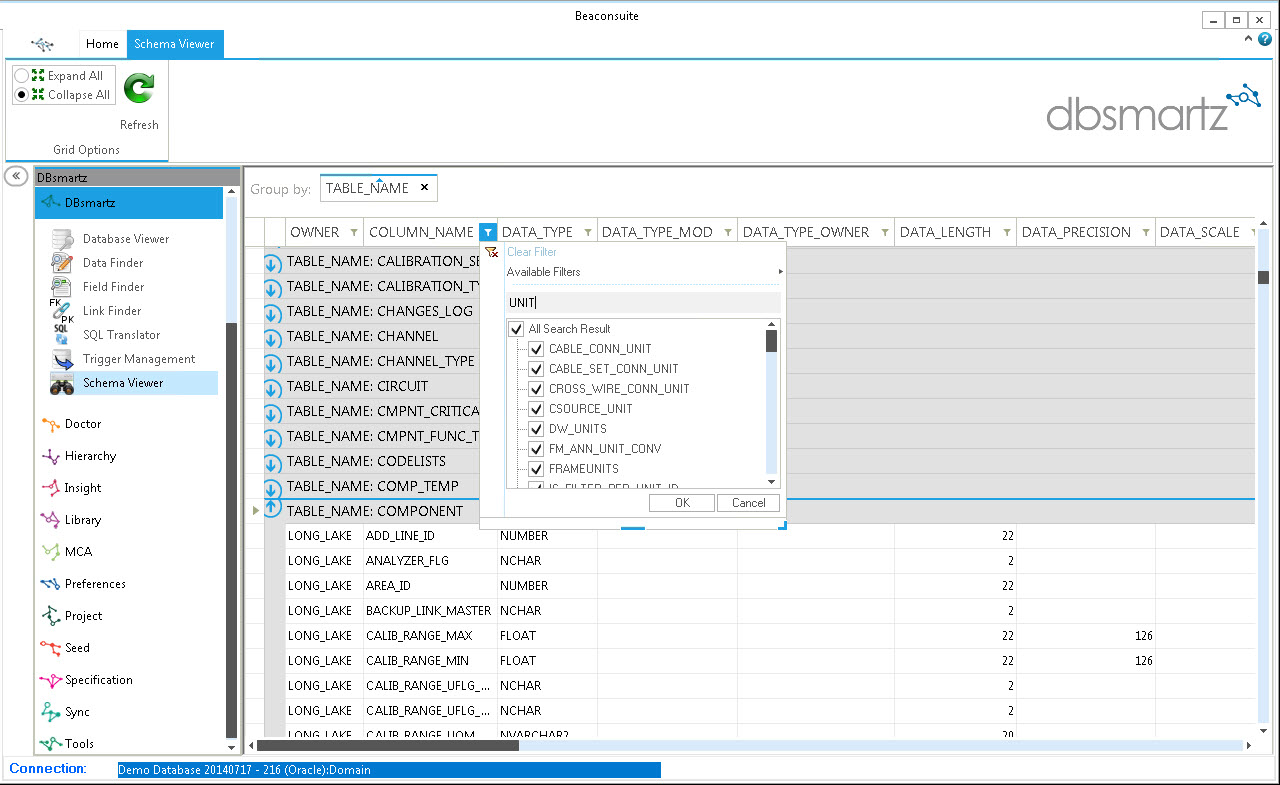Open the Preferences module icon

click(50, 584)
